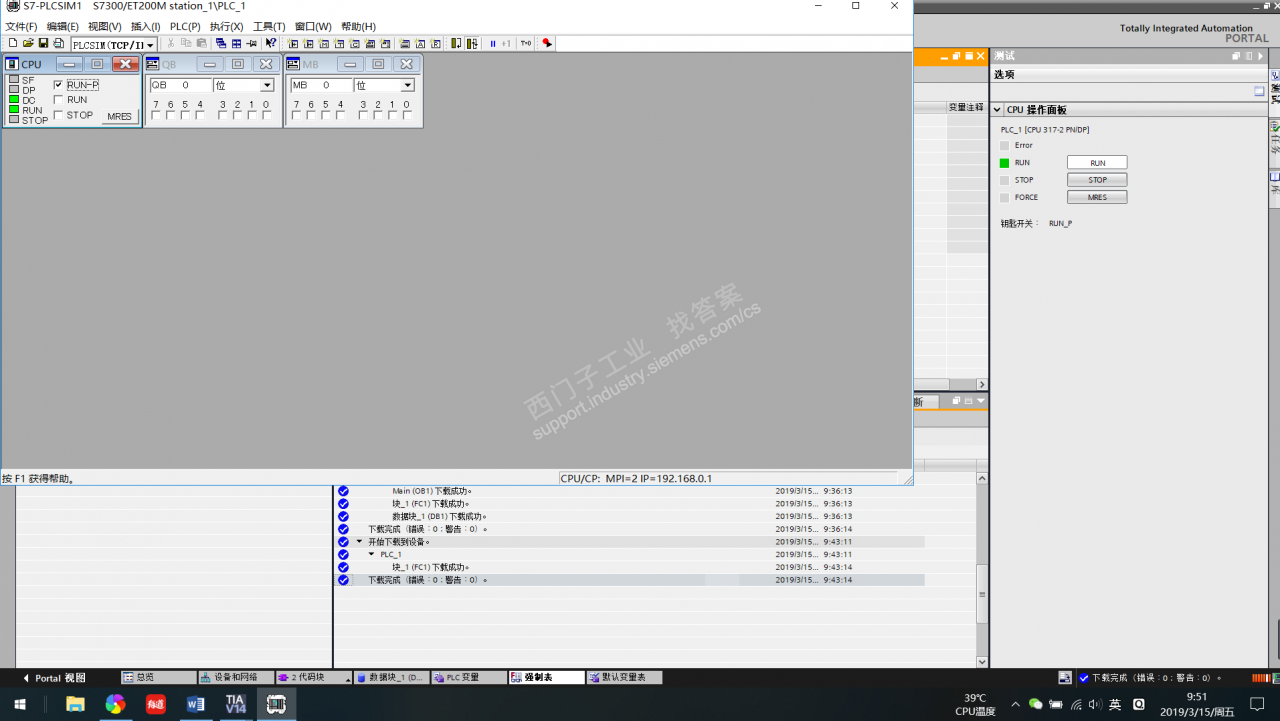1280x721 pixels.
Task: Click the red Record/Playback icon
Action: click(547, 43)
